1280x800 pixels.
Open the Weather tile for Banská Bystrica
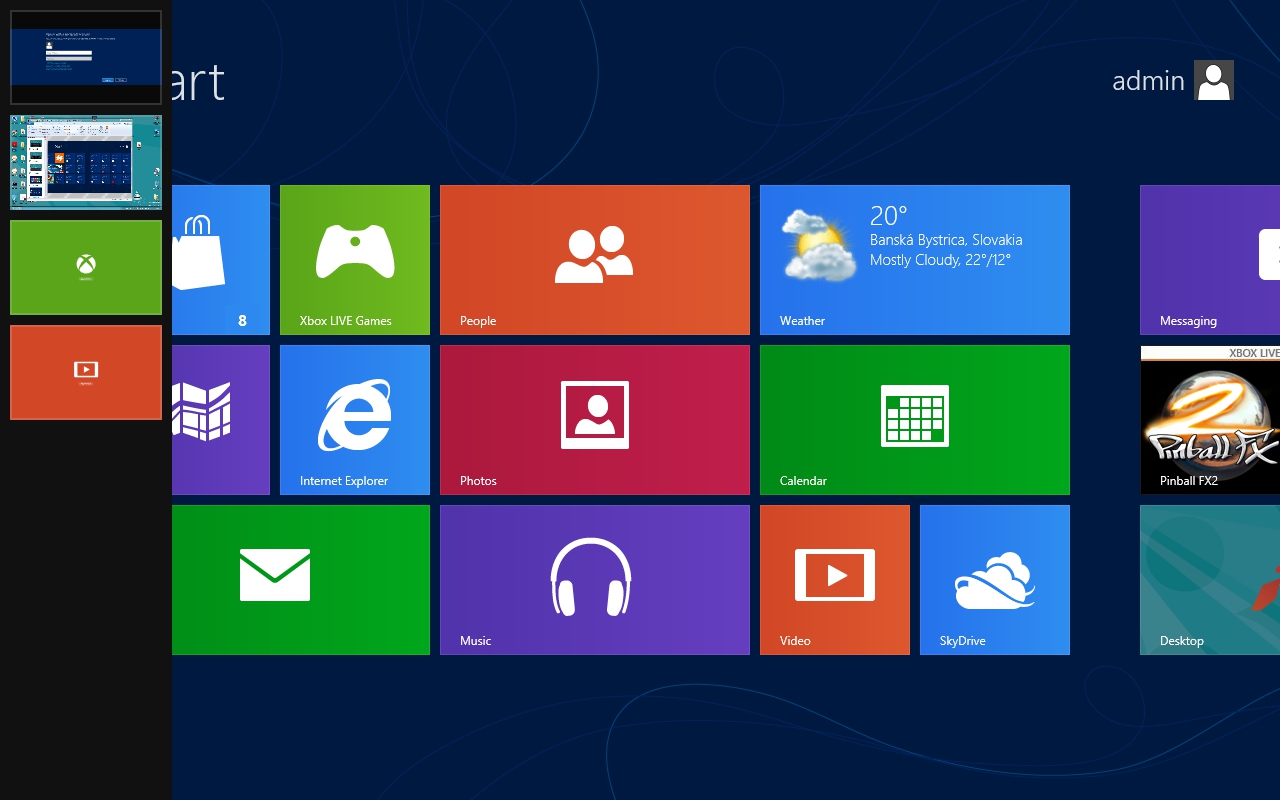(915, 260)
